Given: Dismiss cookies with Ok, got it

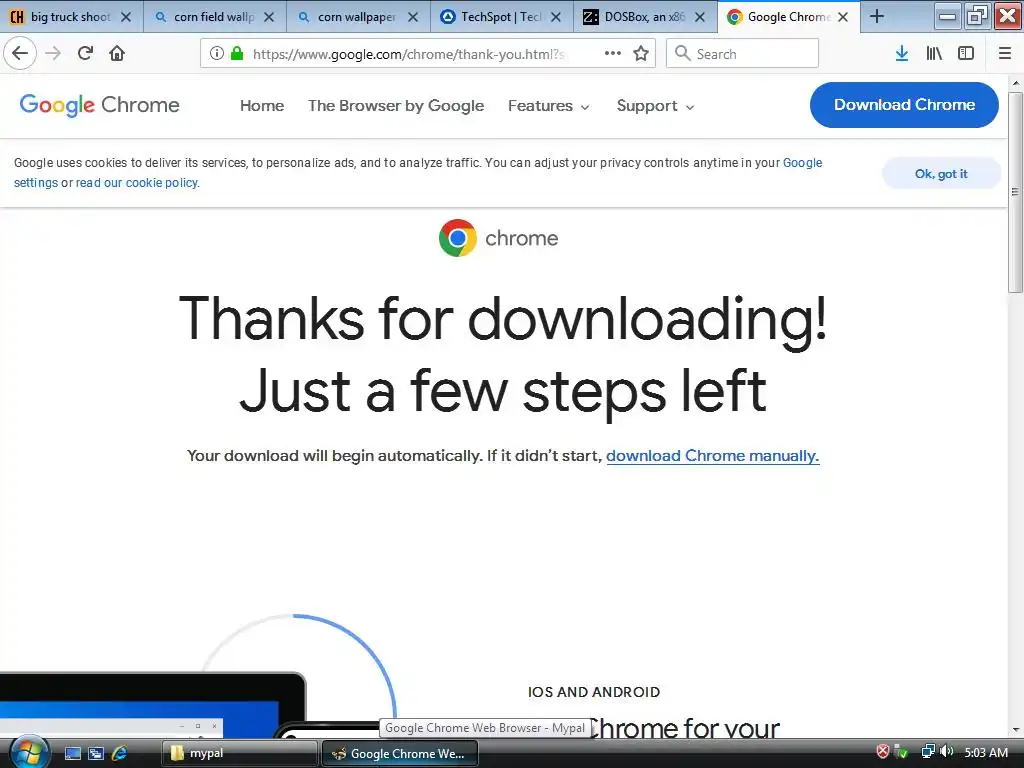Looking at the screenshot, I should point(941,174).
